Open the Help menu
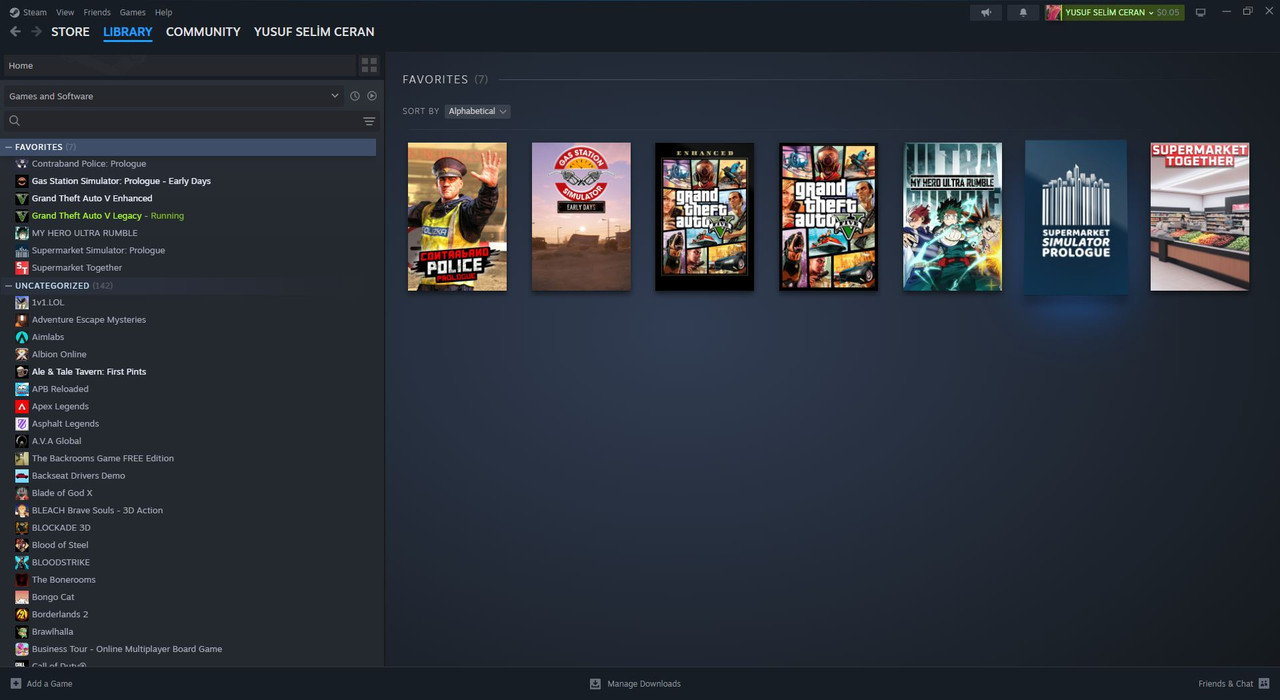Viewport: 1280px width, 700px height. [164, 12]
